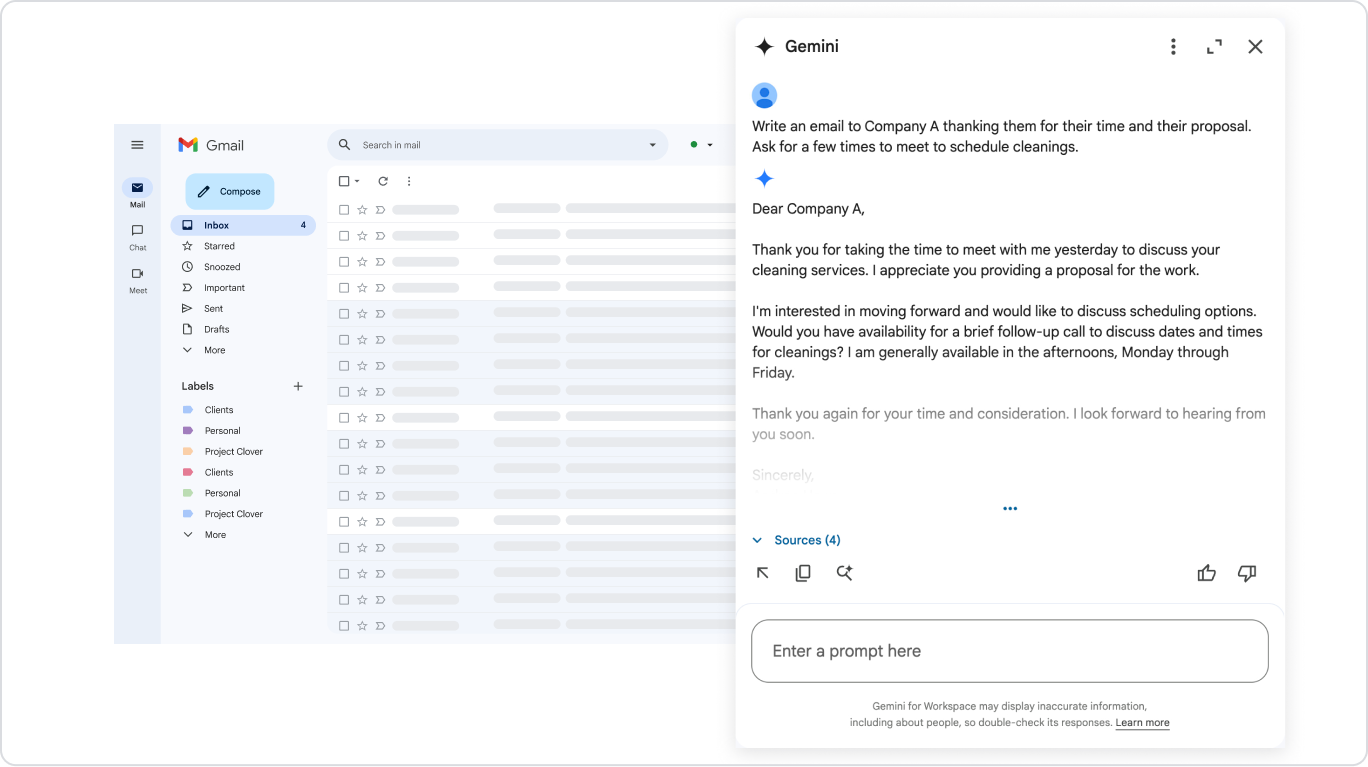Viewport: 1368px width, 767px height.
Task: Open the Learn more link
Action: click(1142, 722)
